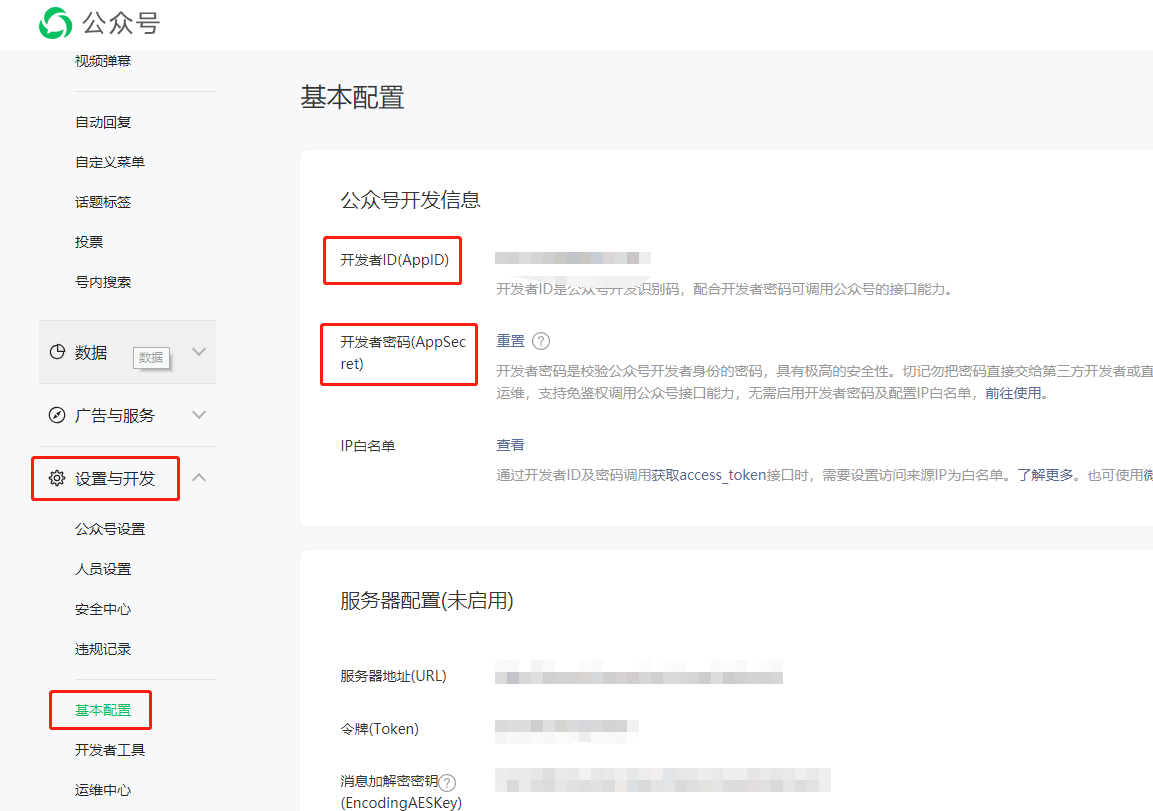The width and height of the screenshot is (1153, 811).
Task: Click the blurred server URL value
Action: pyautogui.click(x=639, y=672)
